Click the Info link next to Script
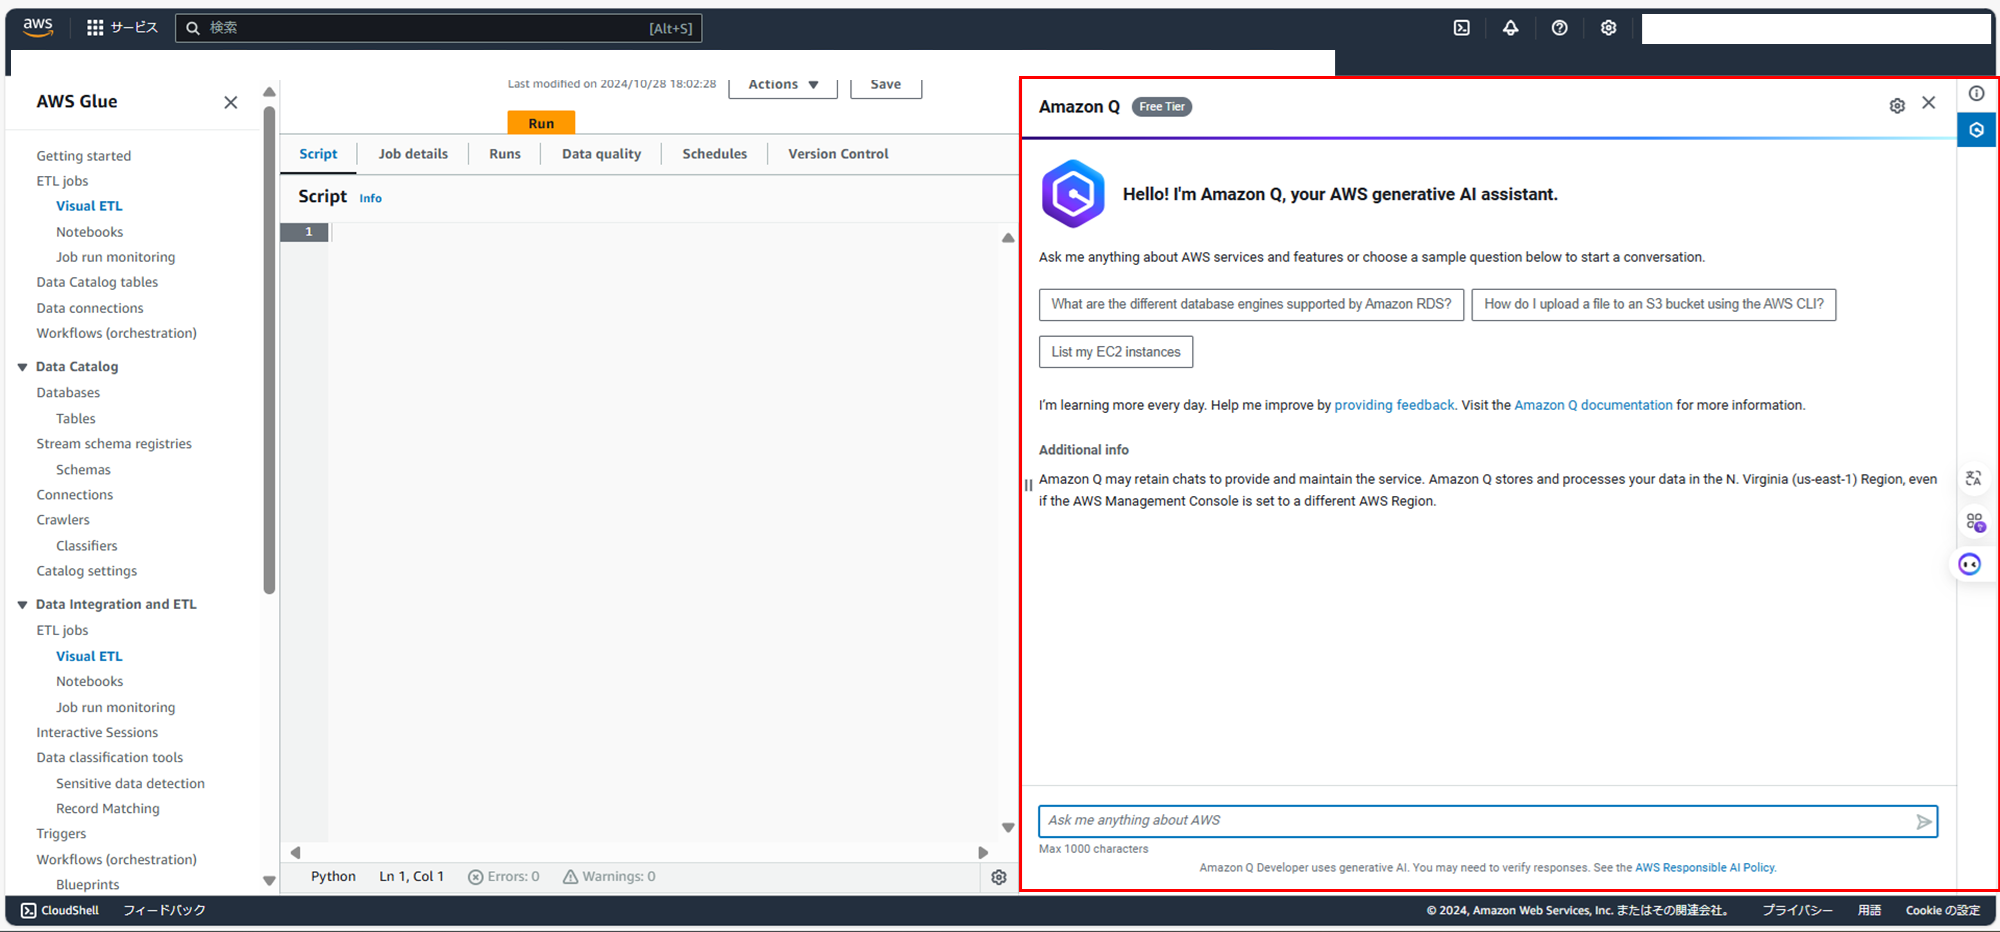 click(x=370, y=199)
